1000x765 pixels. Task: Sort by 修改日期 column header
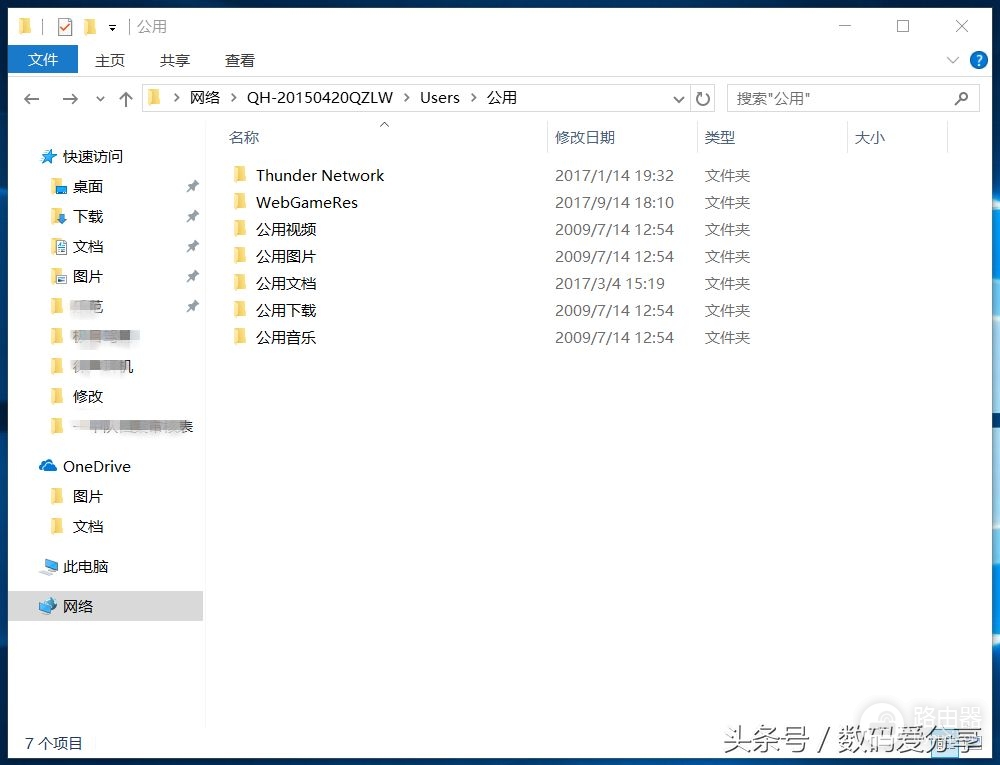coord(585,137)
